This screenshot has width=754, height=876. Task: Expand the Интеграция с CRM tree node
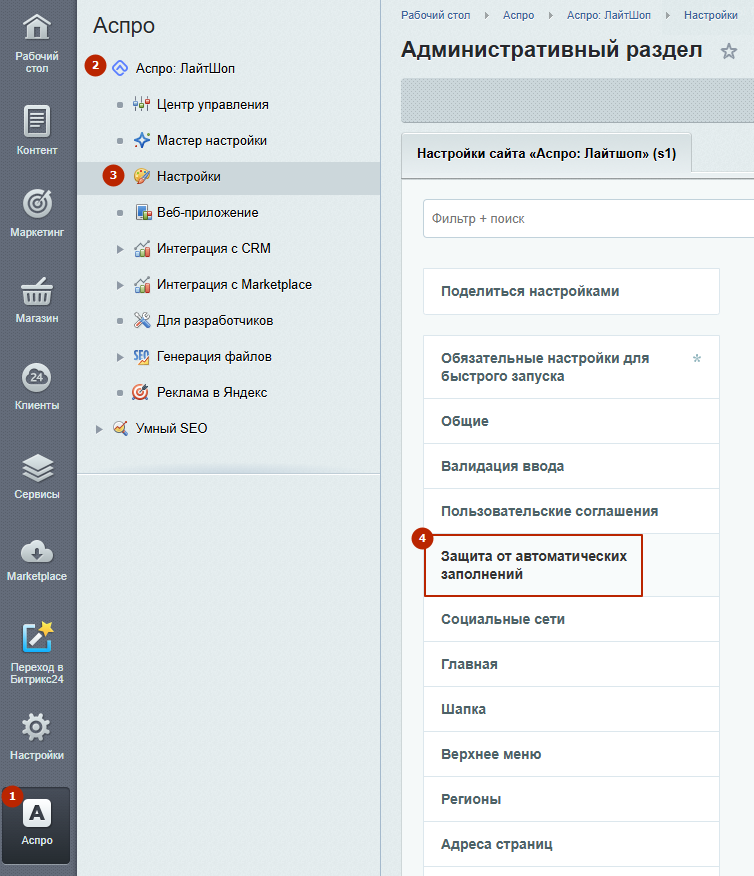coord(120,249)
